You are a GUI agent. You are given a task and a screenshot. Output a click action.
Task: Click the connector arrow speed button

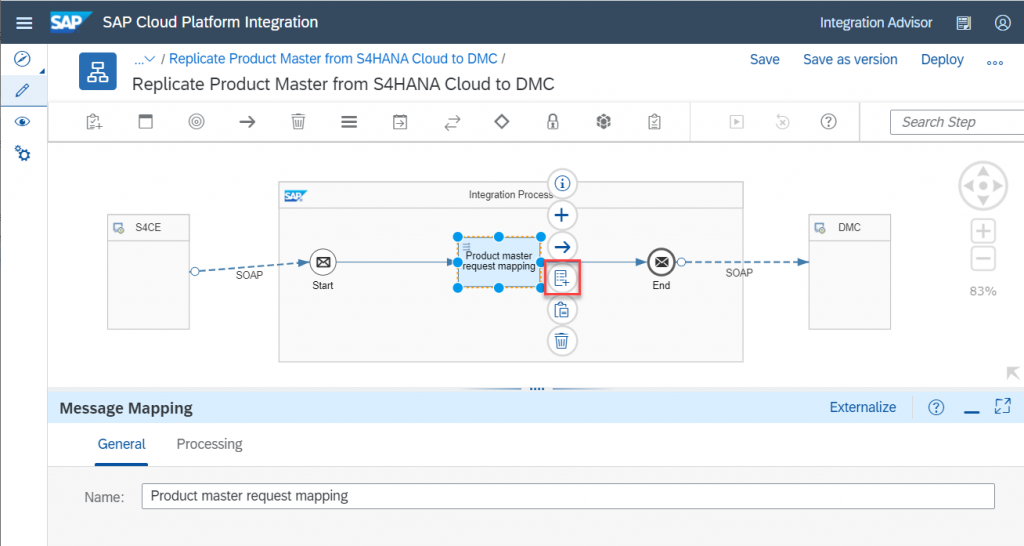coord(562,247)
